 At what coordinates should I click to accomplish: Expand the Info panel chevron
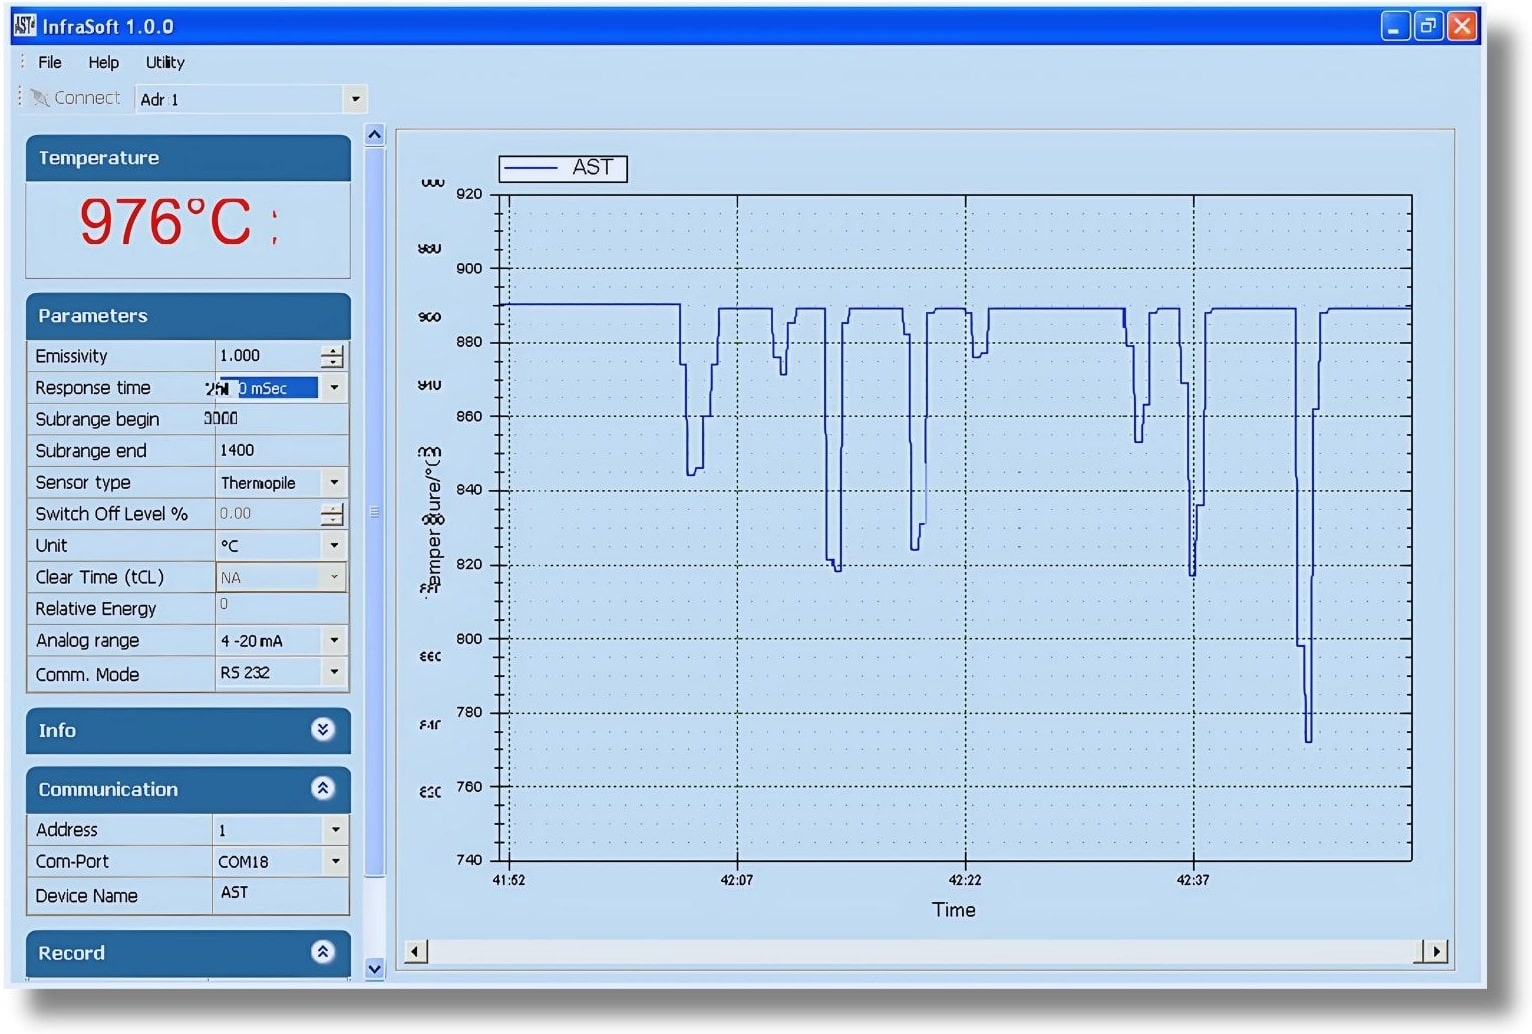(x=322, y=730)
